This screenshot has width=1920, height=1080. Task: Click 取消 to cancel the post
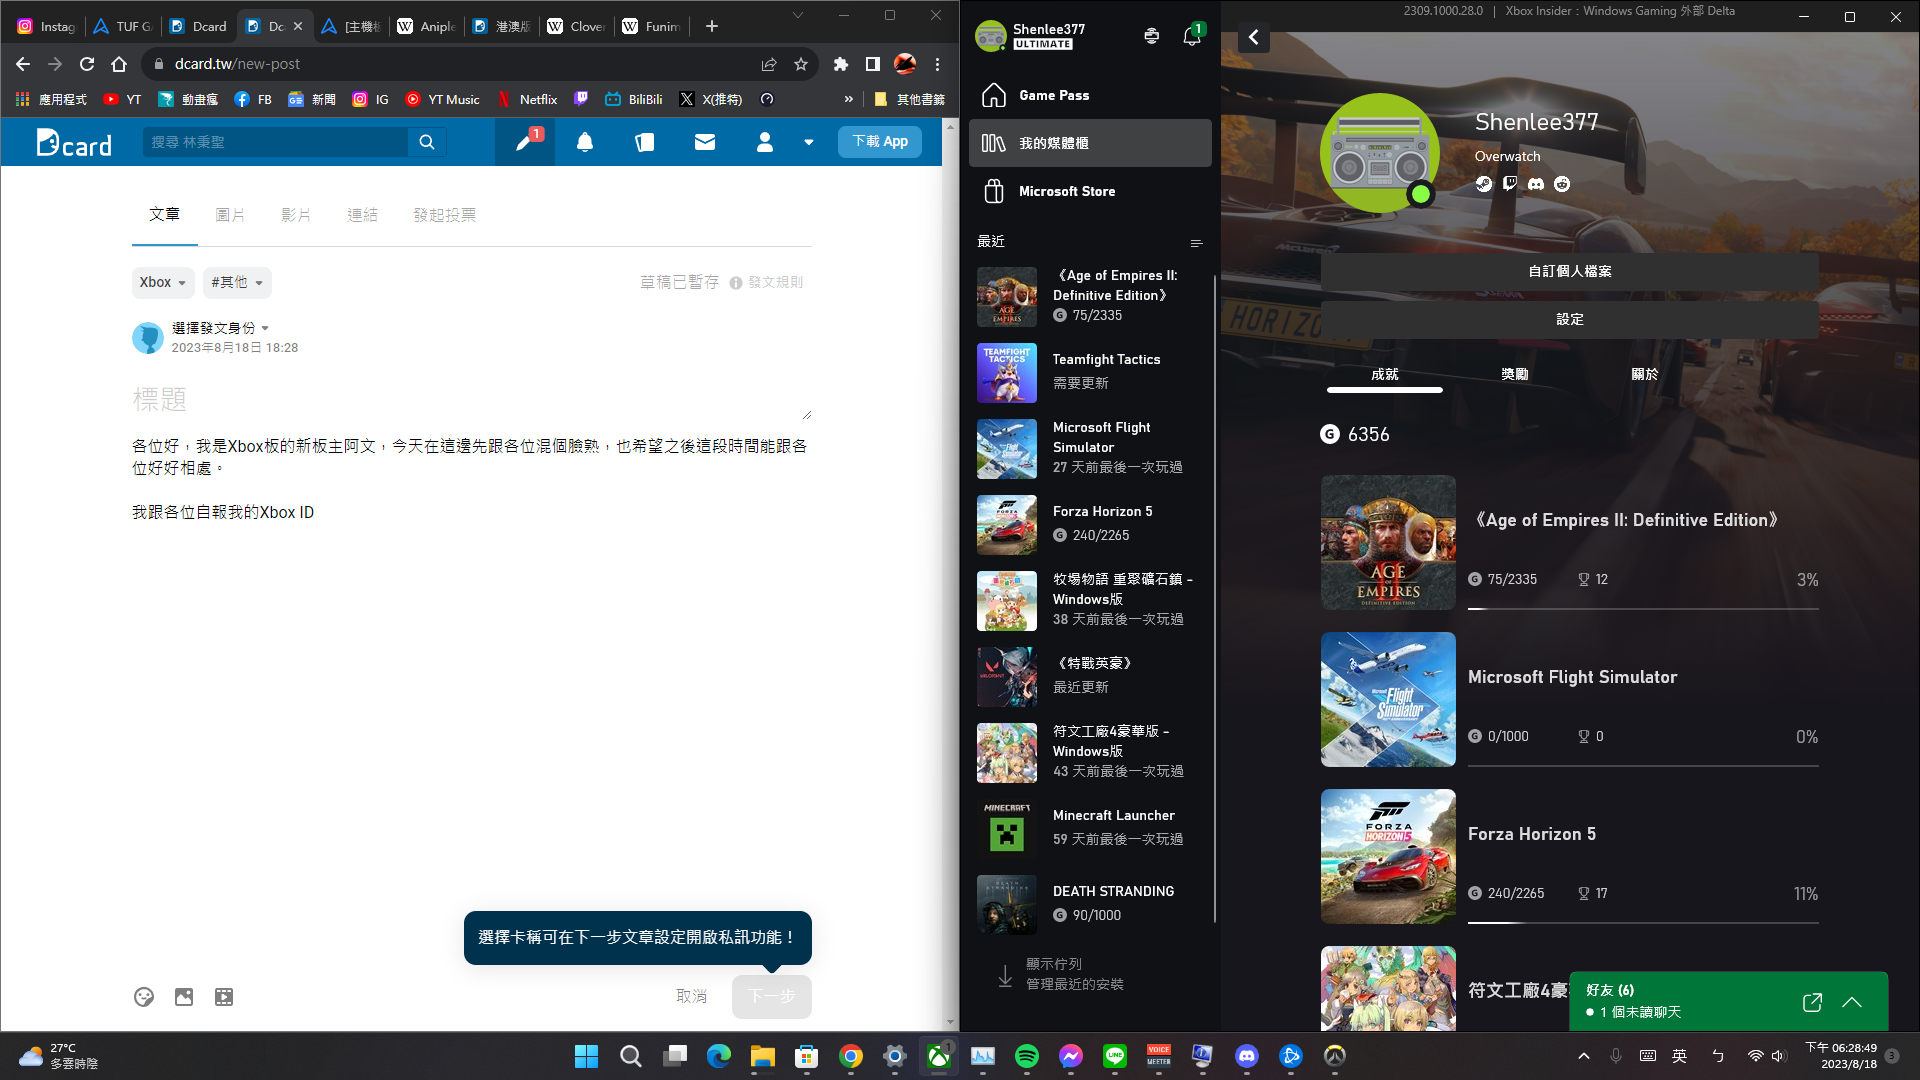(691, 996)
